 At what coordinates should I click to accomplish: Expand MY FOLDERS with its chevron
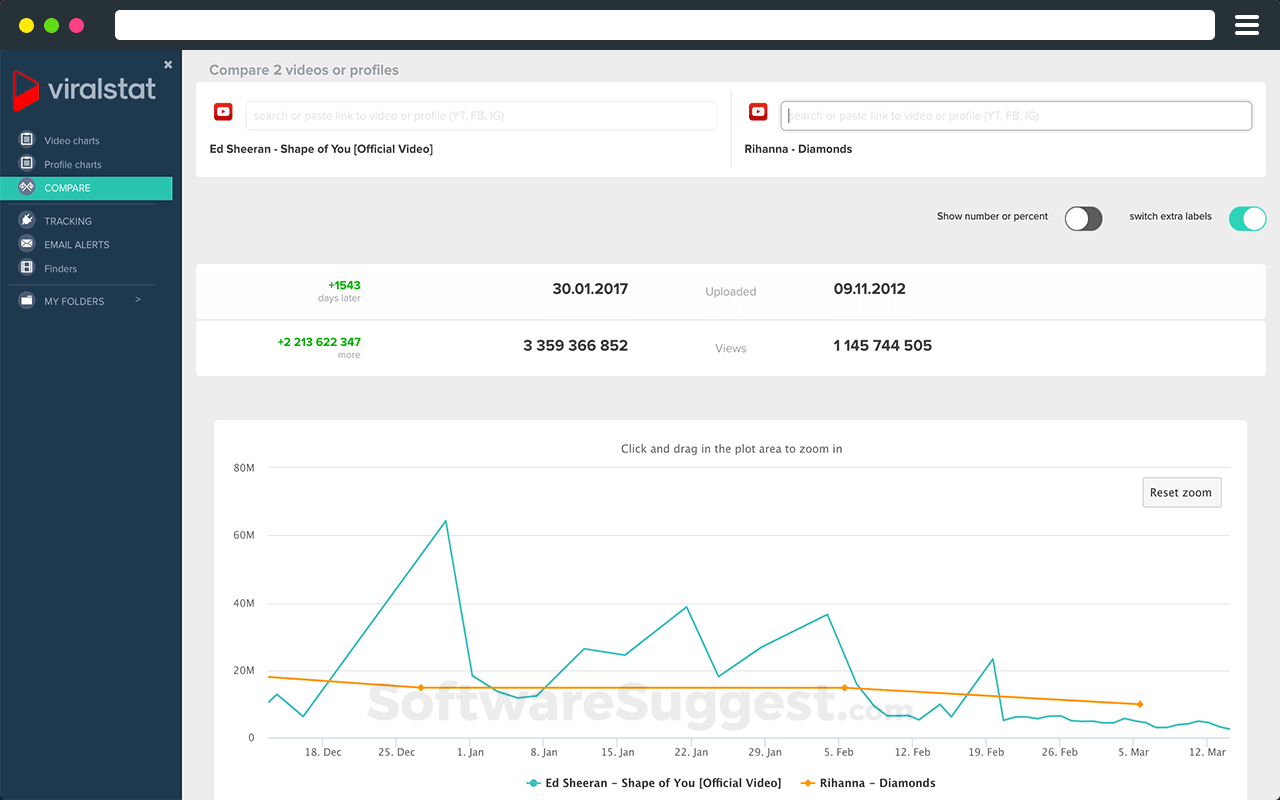point(139,300)
